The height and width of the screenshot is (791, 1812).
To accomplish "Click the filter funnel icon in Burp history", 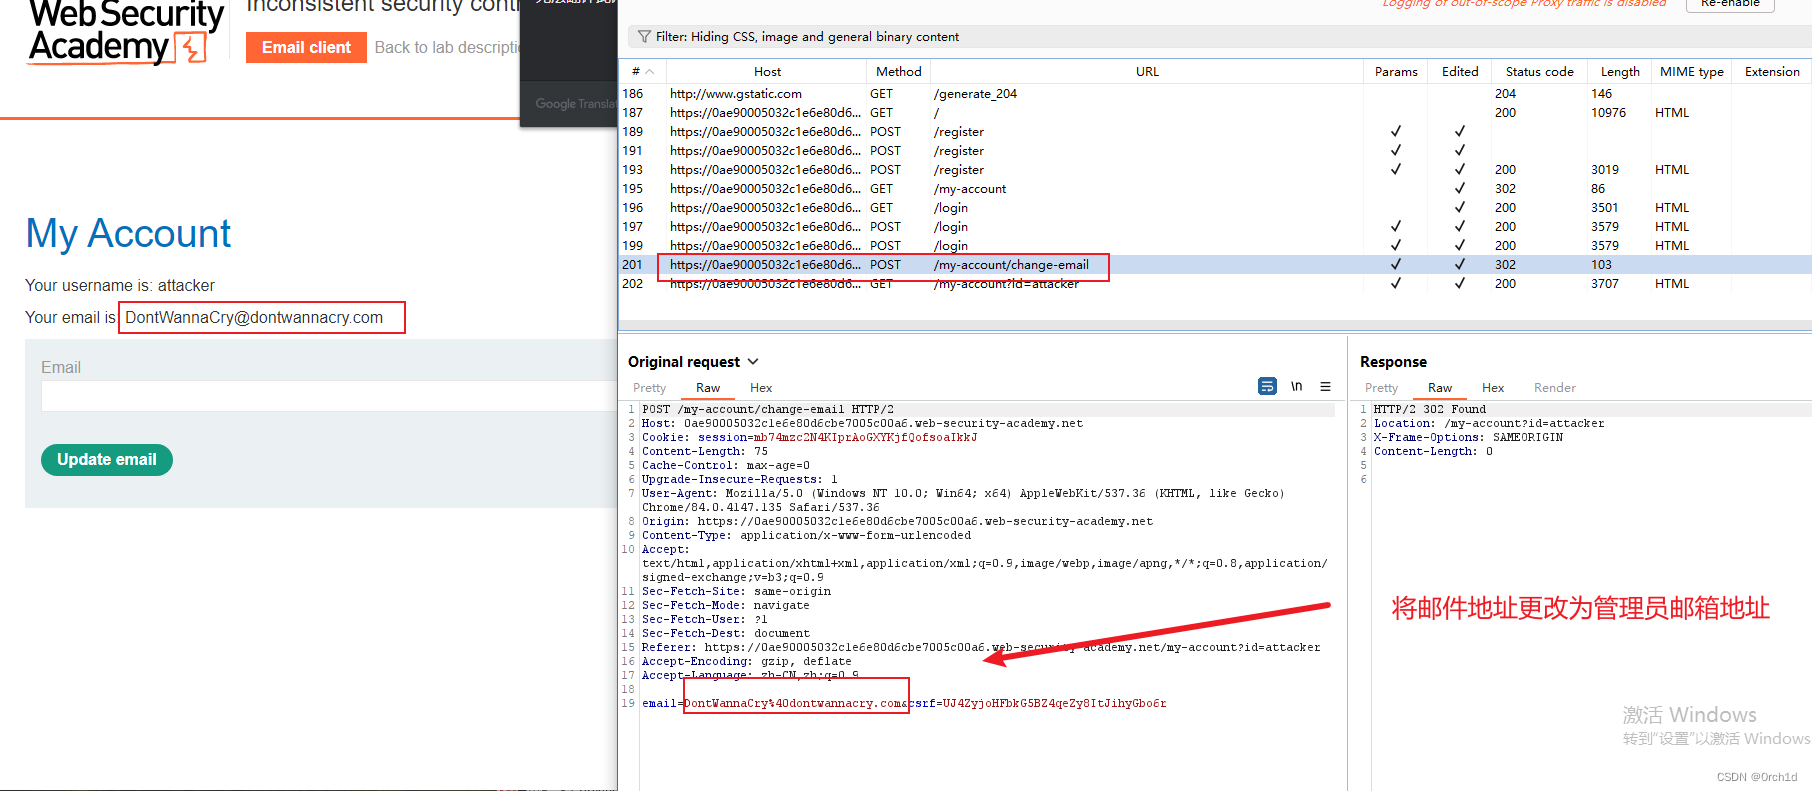I will [x=644, y=37].
